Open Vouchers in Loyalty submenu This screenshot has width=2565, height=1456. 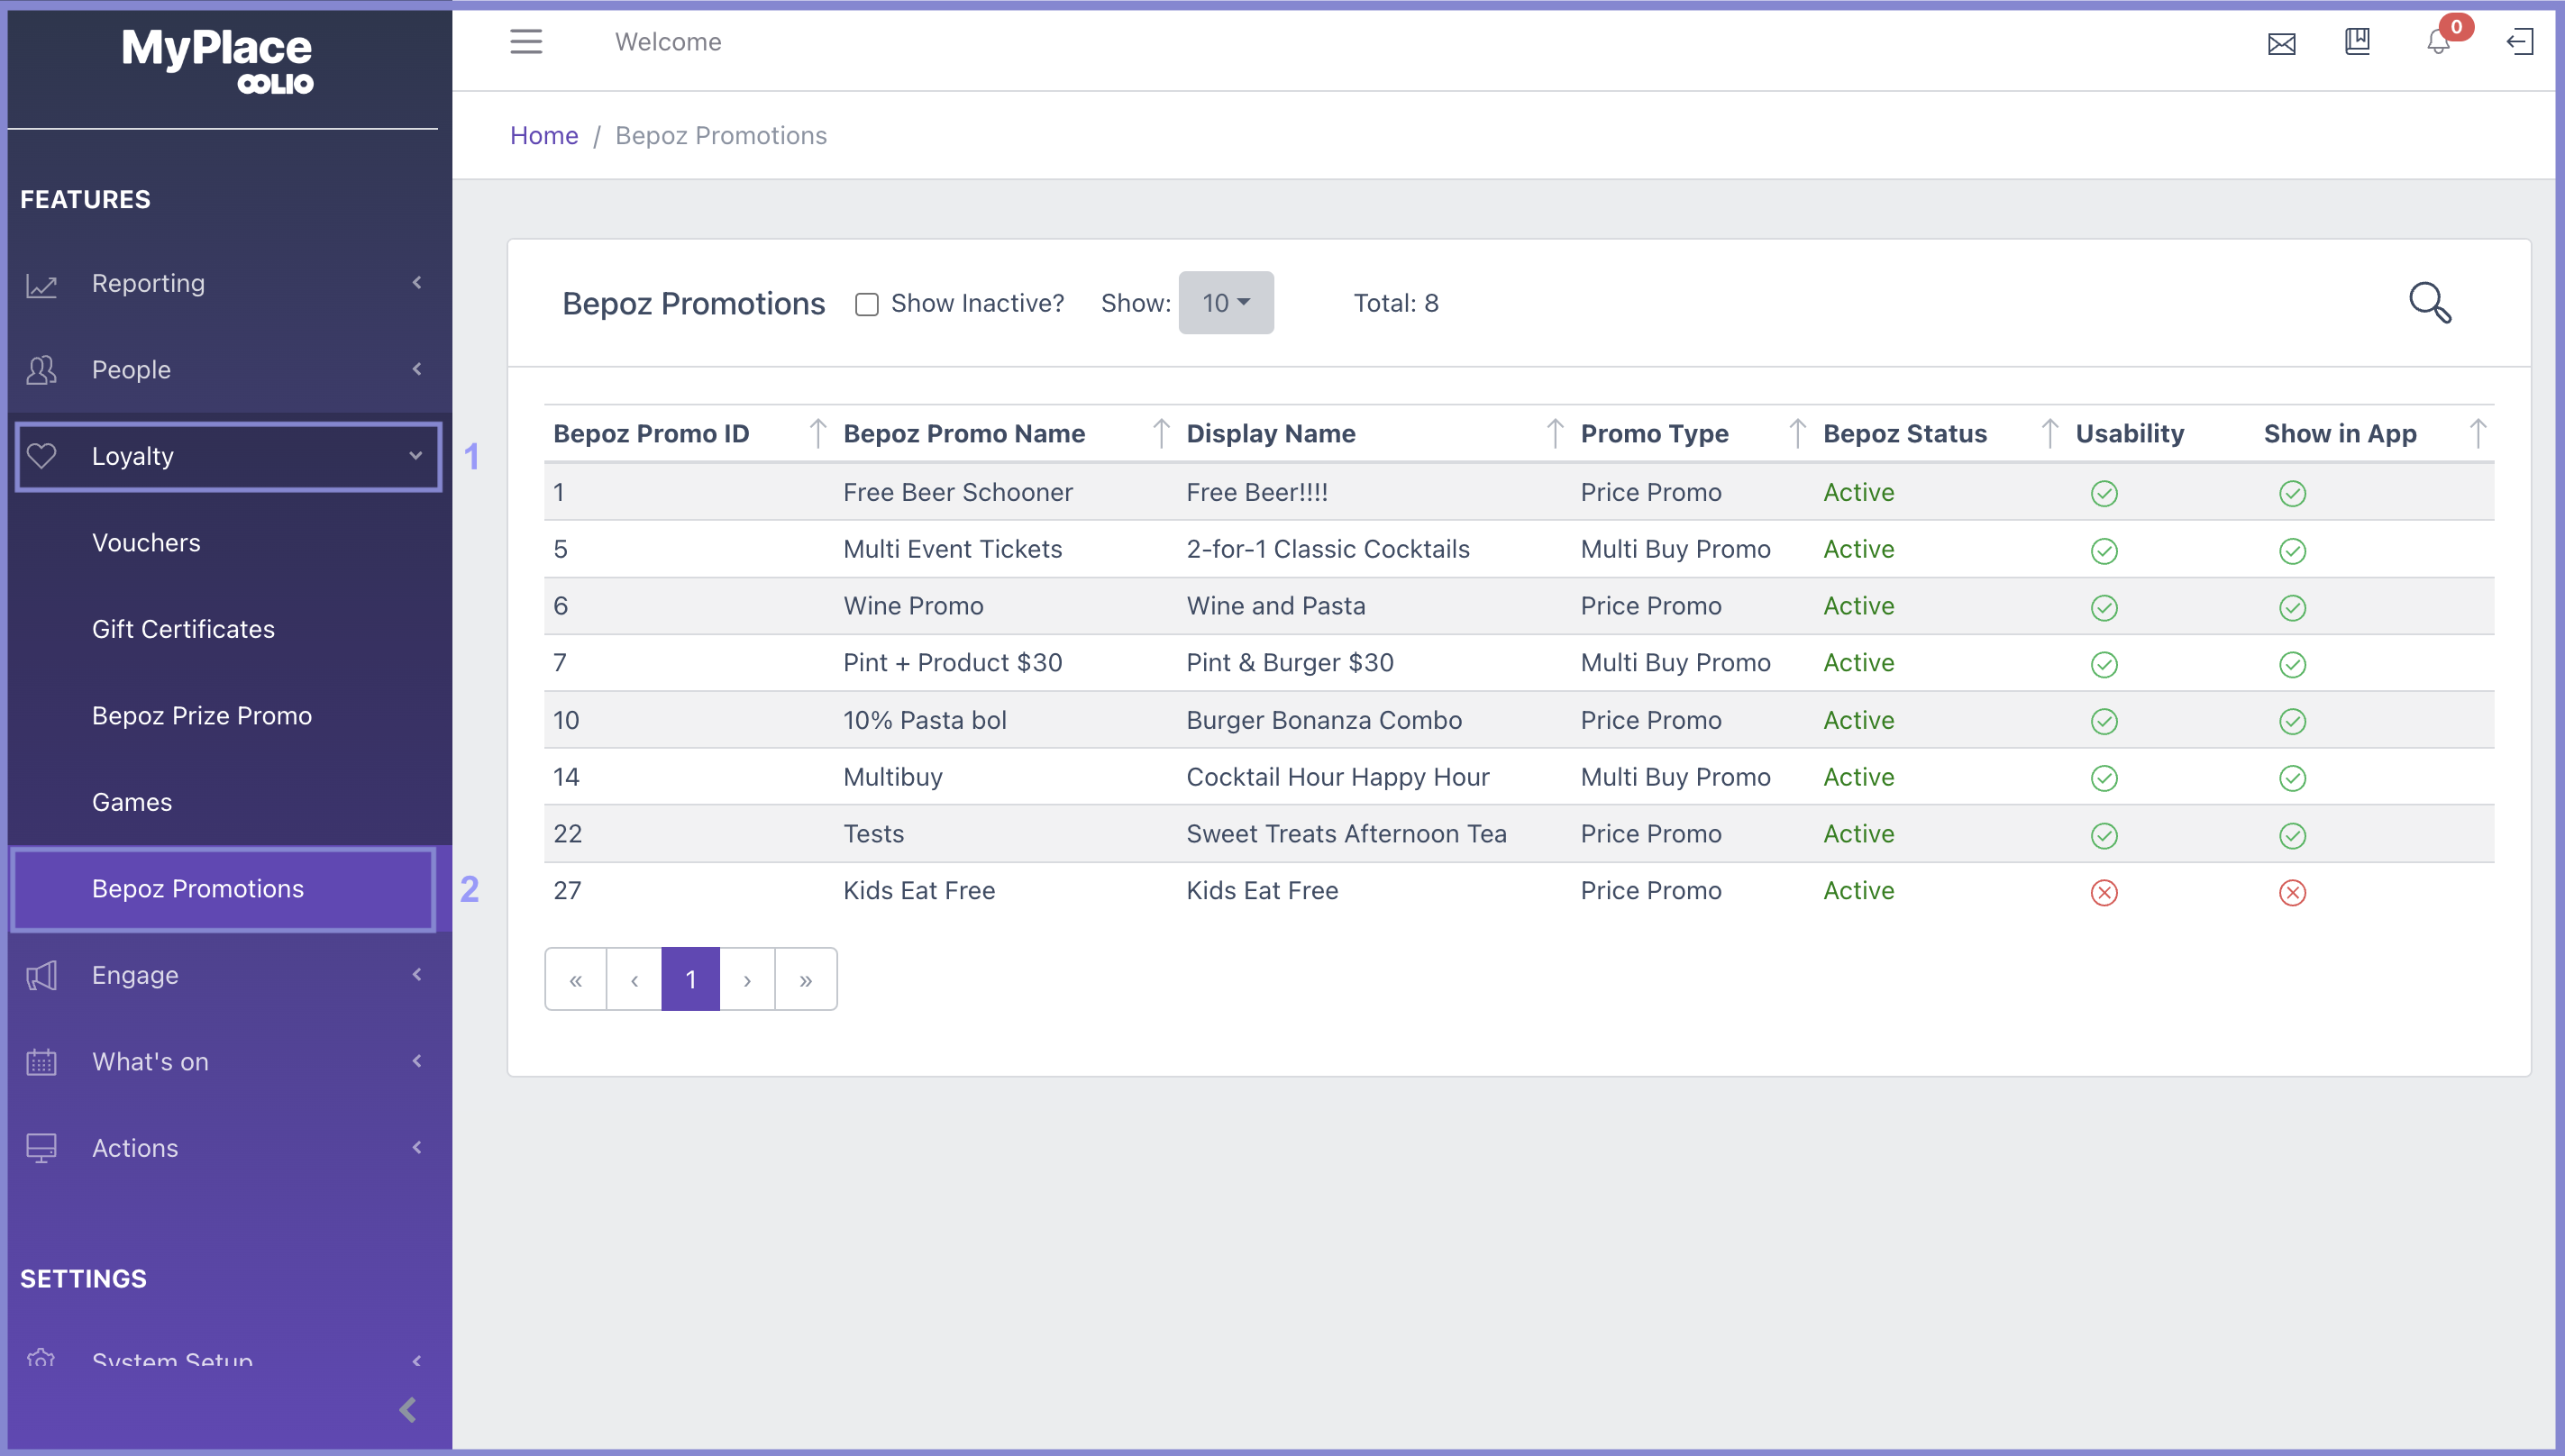[x=146, y=542]
